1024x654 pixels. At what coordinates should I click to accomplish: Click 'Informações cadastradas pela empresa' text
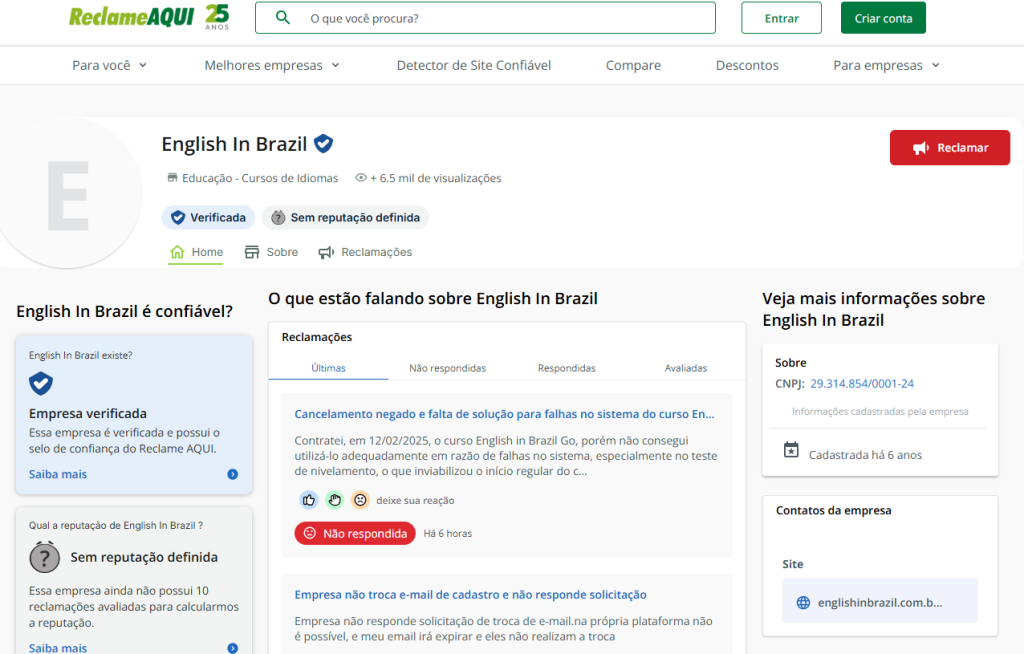pyautogui.click(x=880, y=412)
